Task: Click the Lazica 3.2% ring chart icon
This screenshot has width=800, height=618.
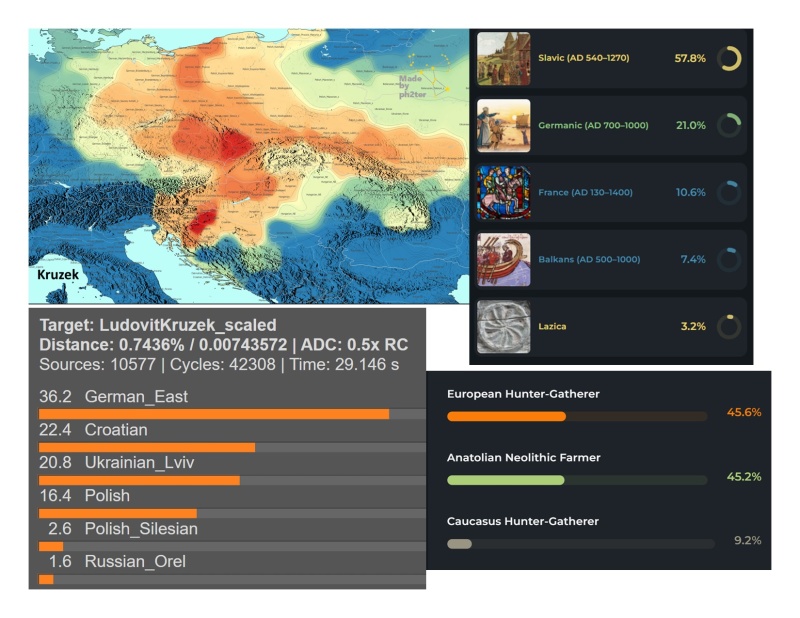Action: [x=729, y=326]
